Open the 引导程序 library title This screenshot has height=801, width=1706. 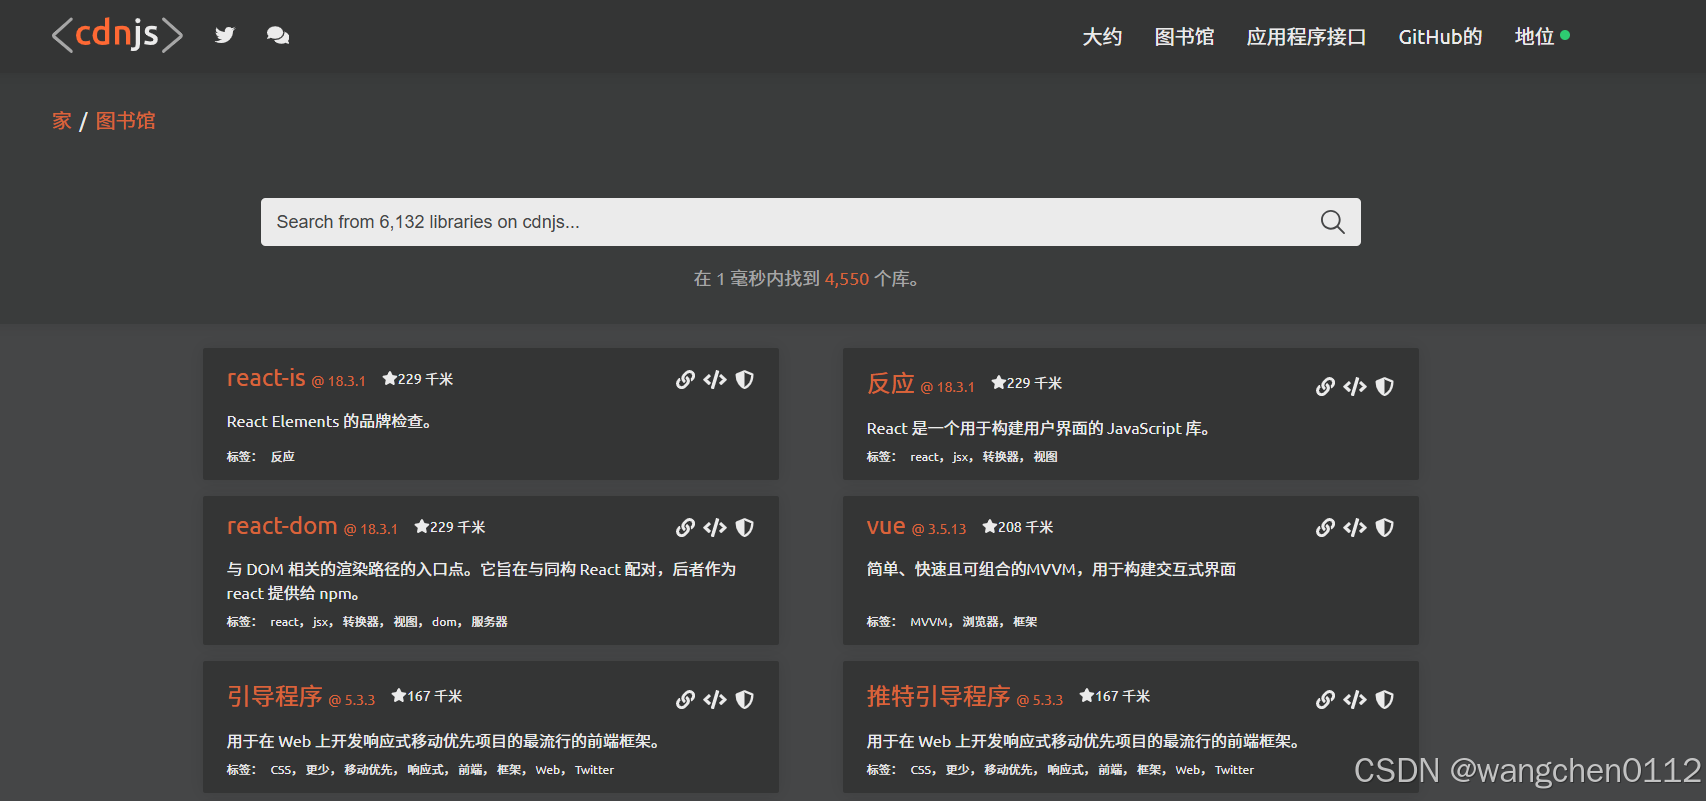(x=274, y=696)
